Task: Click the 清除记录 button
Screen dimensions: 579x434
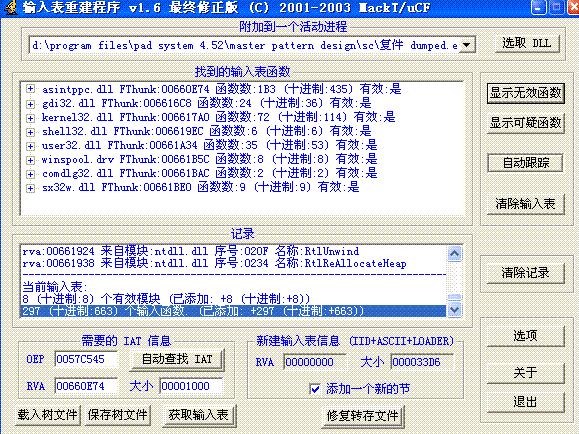Action: 525,273
